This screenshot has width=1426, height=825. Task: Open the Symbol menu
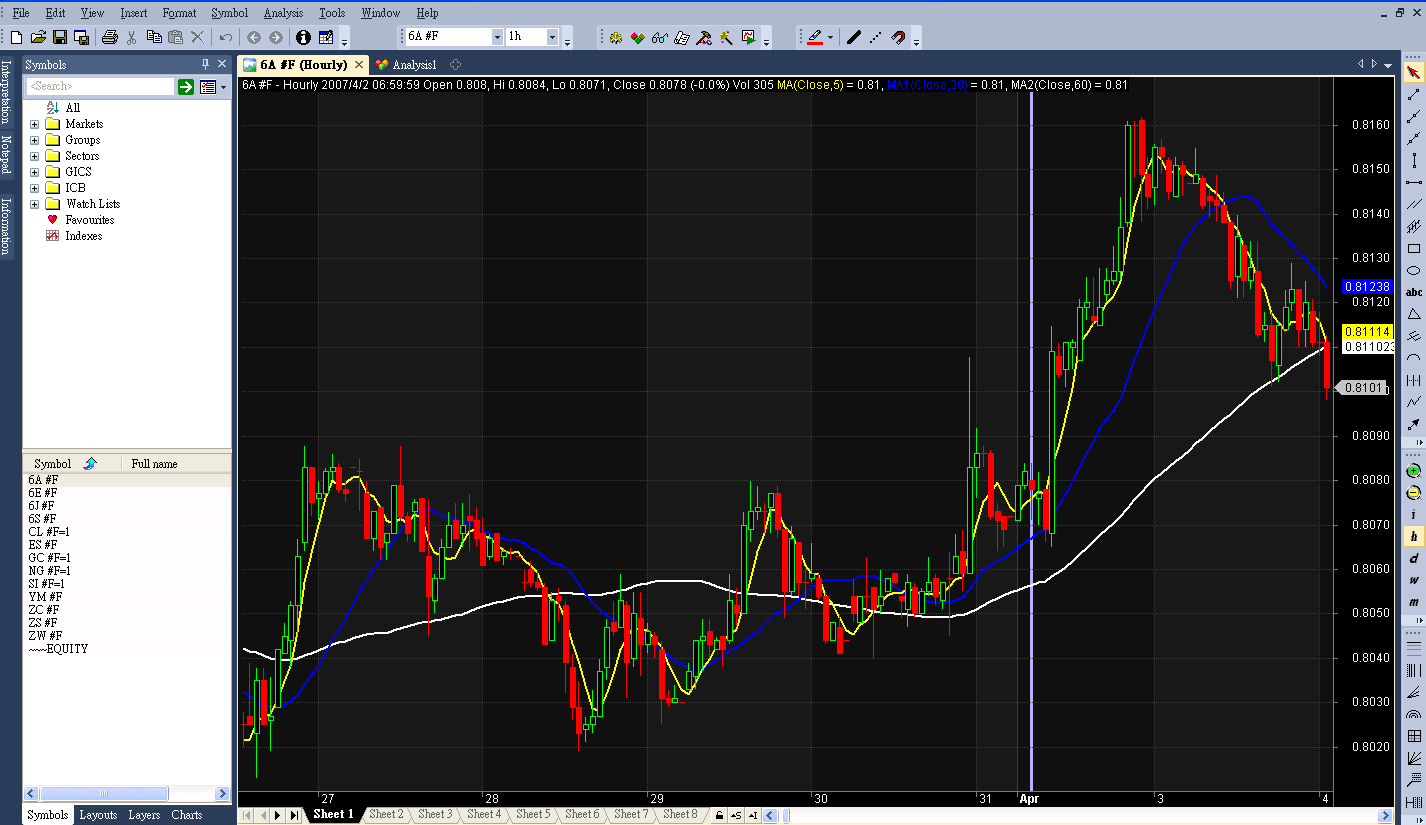pyautogui.click(x=229, y=13)
